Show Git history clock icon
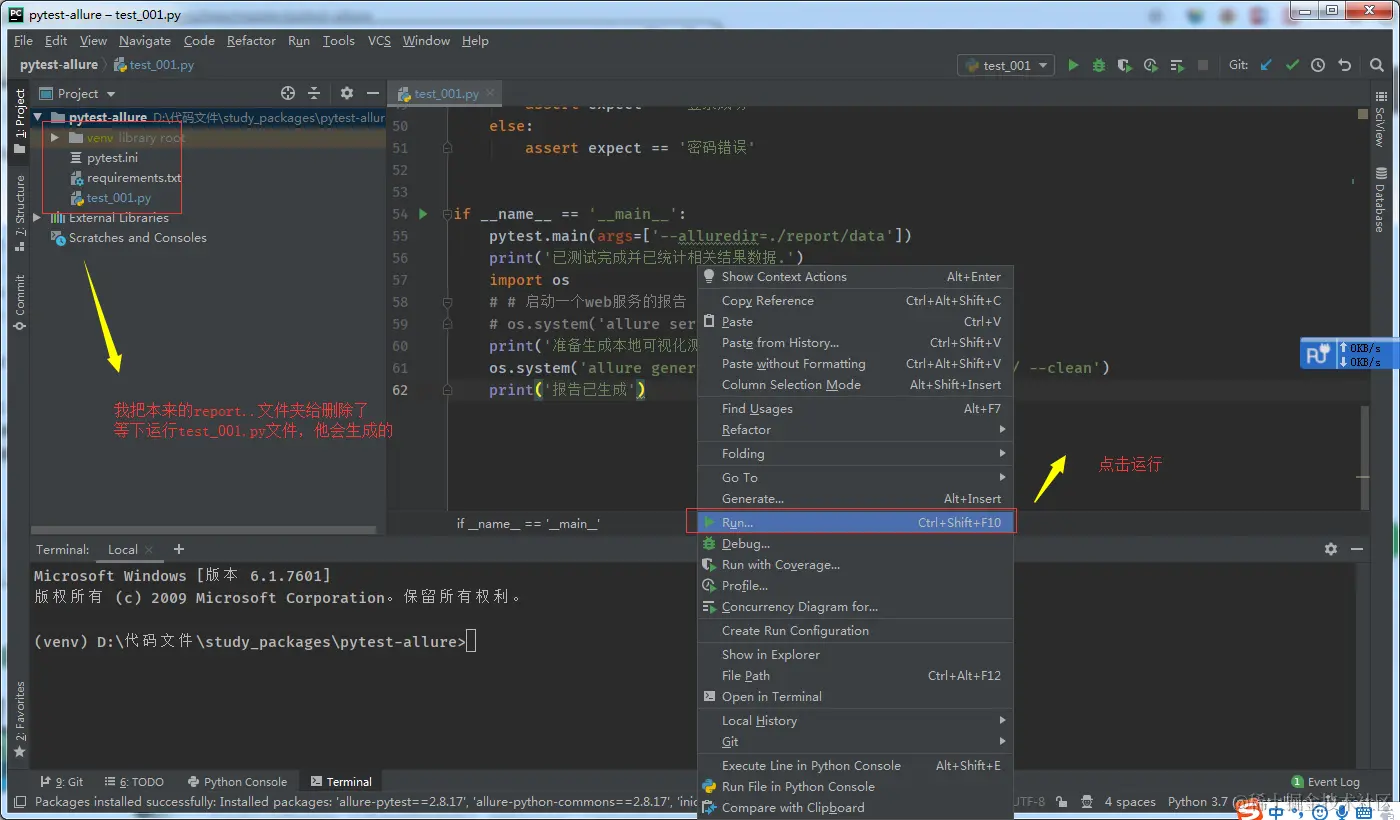1400x820 pixels. coord(1318,65)
